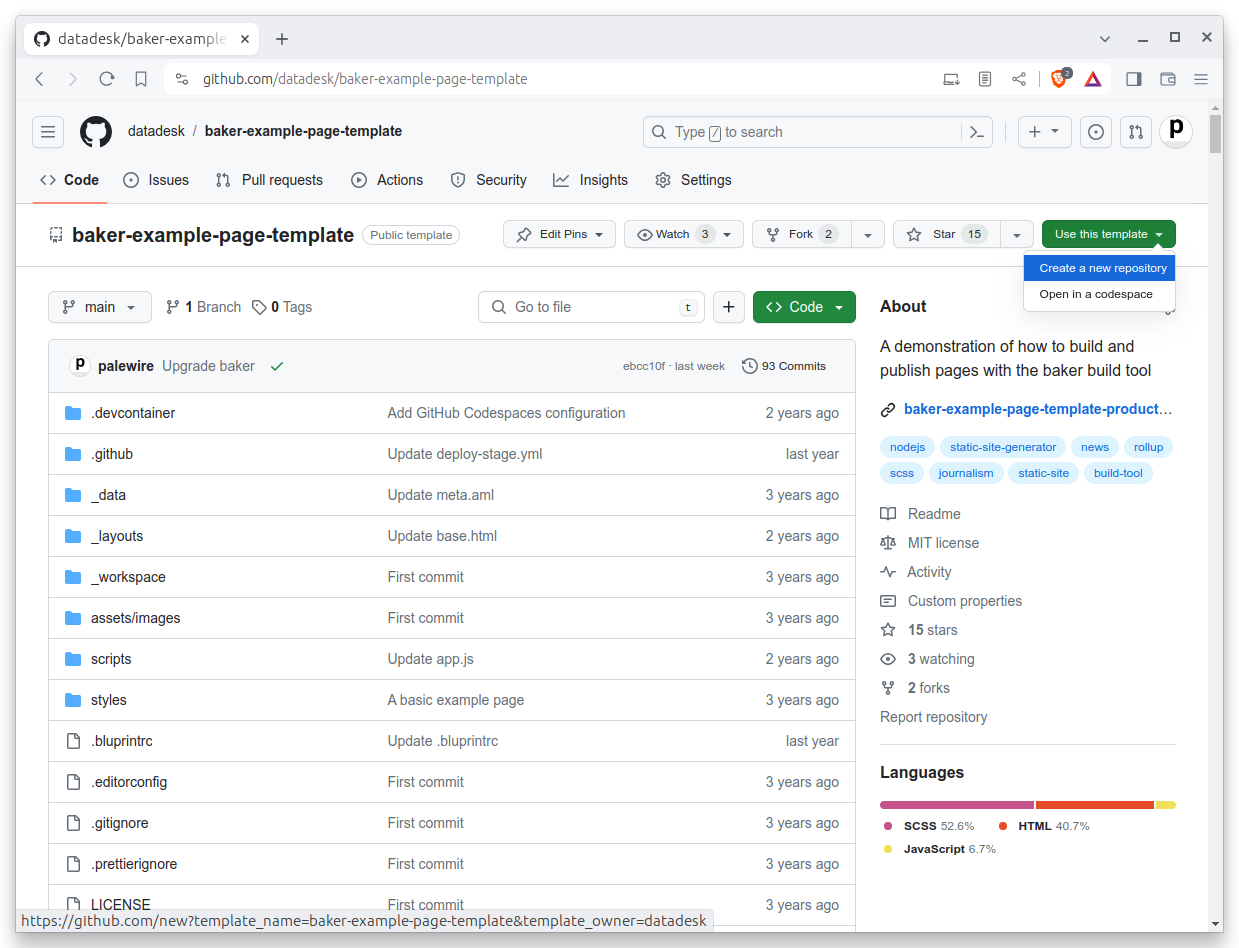Open the hamburger navigation menu
Screen dimensions: 1239x948
[48, 132]
